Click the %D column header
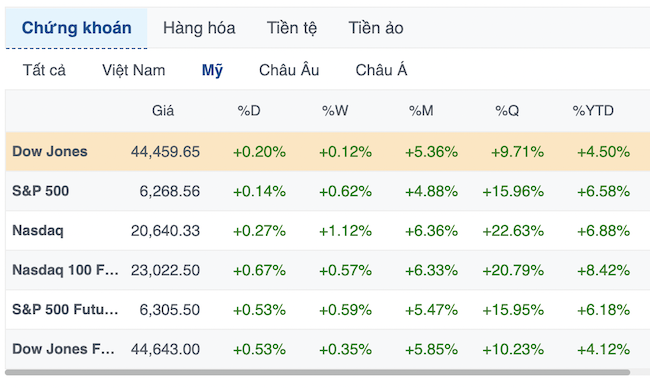Screen dimensions: 650x388 point(249,111)
